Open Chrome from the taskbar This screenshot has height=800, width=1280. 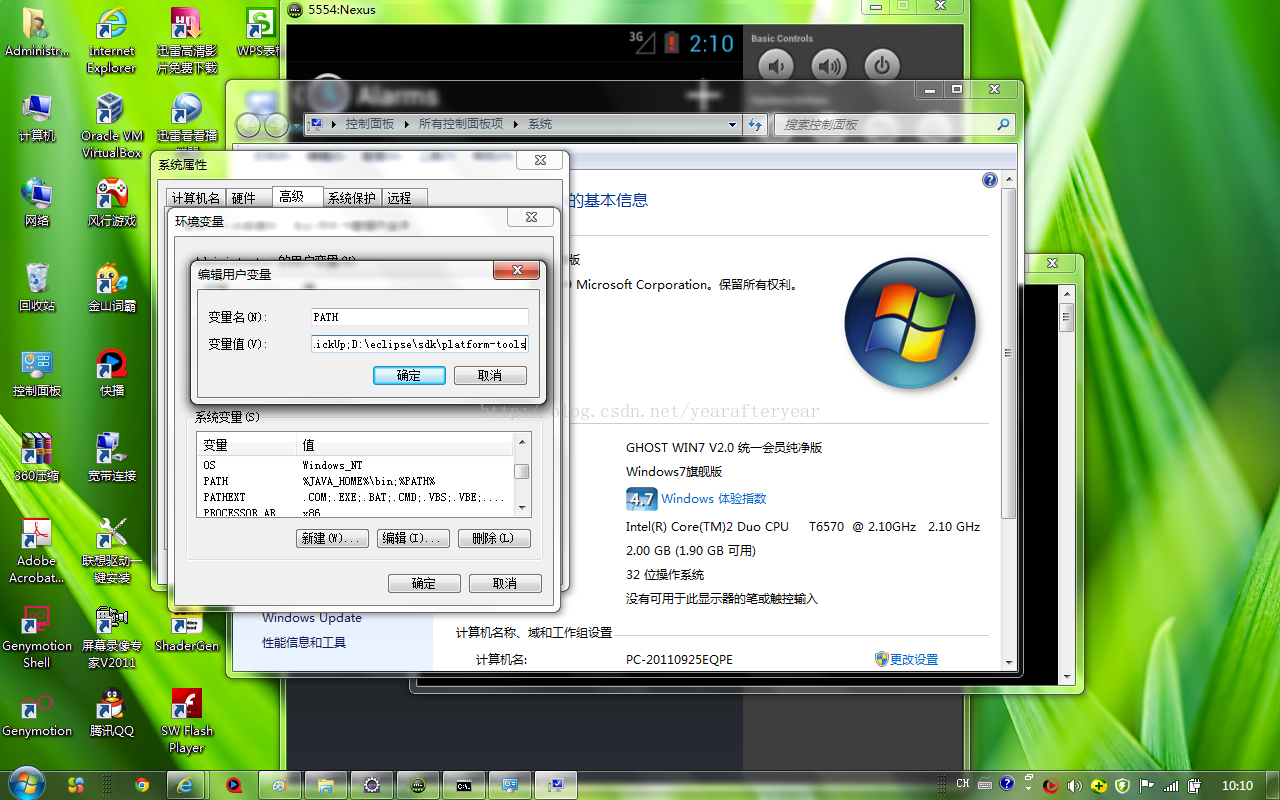point(142,785)
